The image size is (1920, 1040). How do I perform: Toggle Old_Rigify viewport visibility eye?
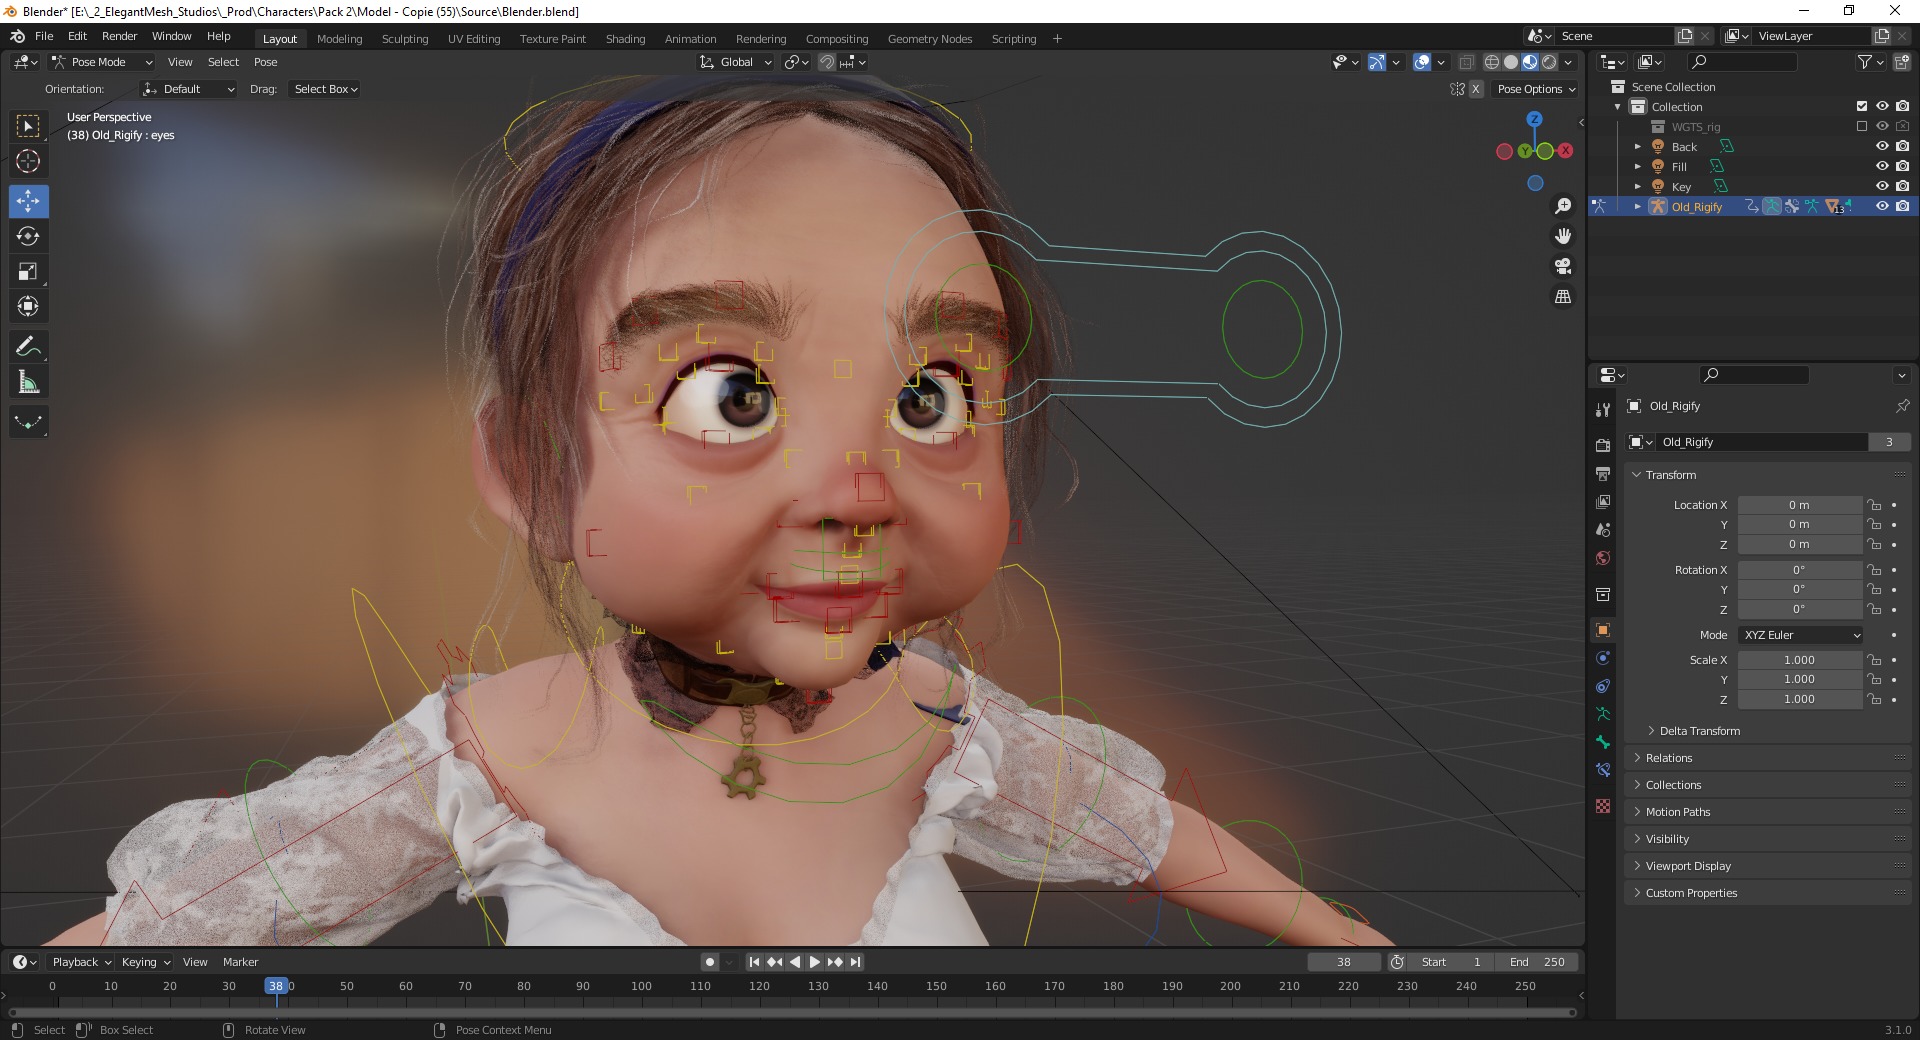tap(1882, 206)
